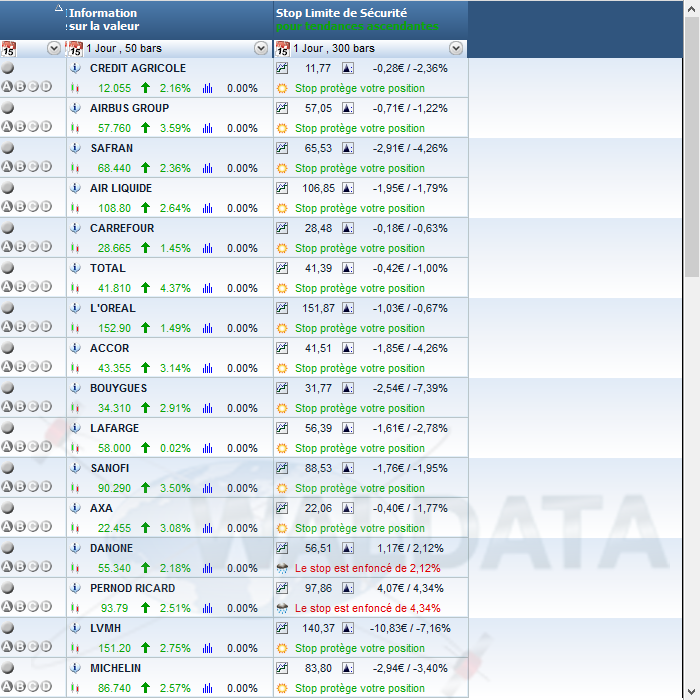Click rain cloud icon in PERNOD RICARD row
The height and width of the screenshot is (700, 700).
click(282, 608)
